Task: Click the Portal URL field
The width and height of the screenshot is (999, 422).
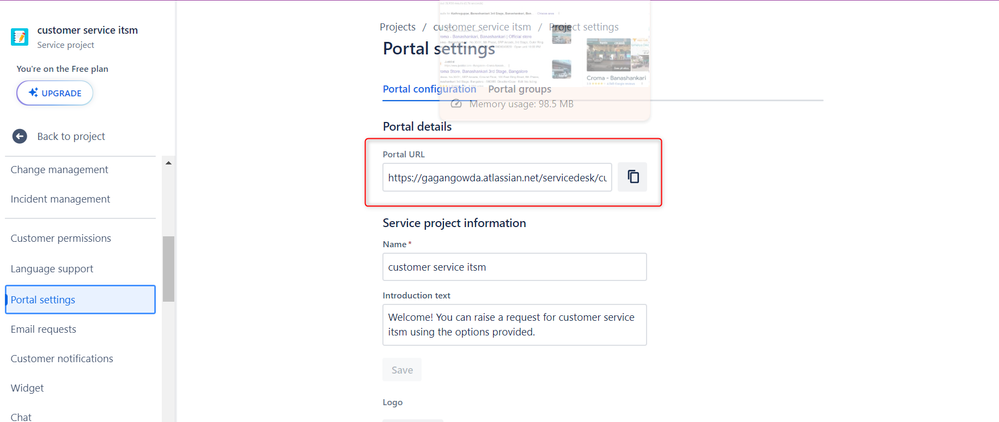Action: coord(498,177)
